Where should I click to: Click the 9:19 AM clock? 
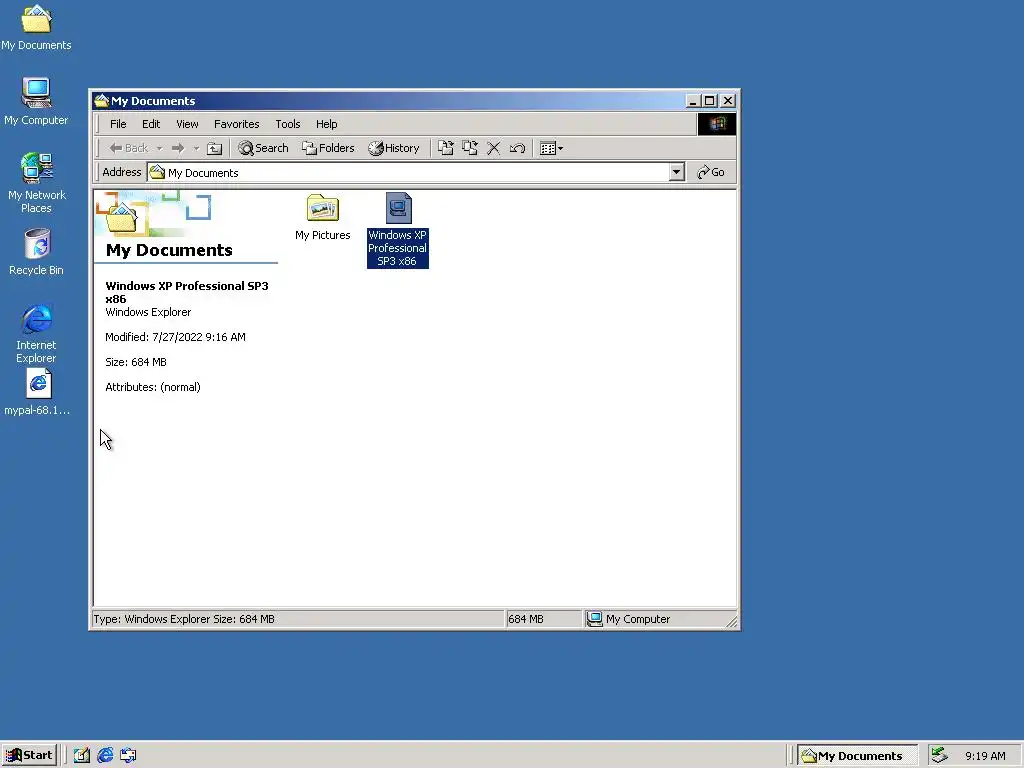tap(985, 756)
